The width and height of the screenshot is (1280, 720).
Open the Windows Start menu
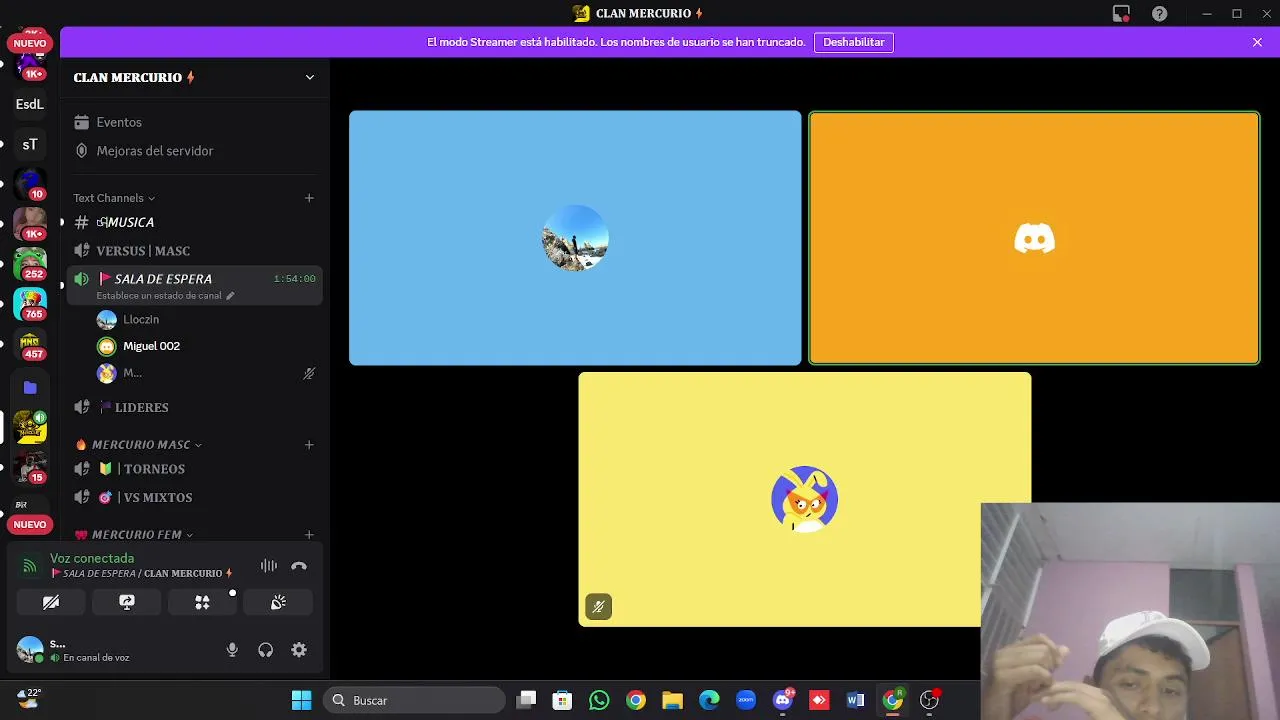click(301, 701)
